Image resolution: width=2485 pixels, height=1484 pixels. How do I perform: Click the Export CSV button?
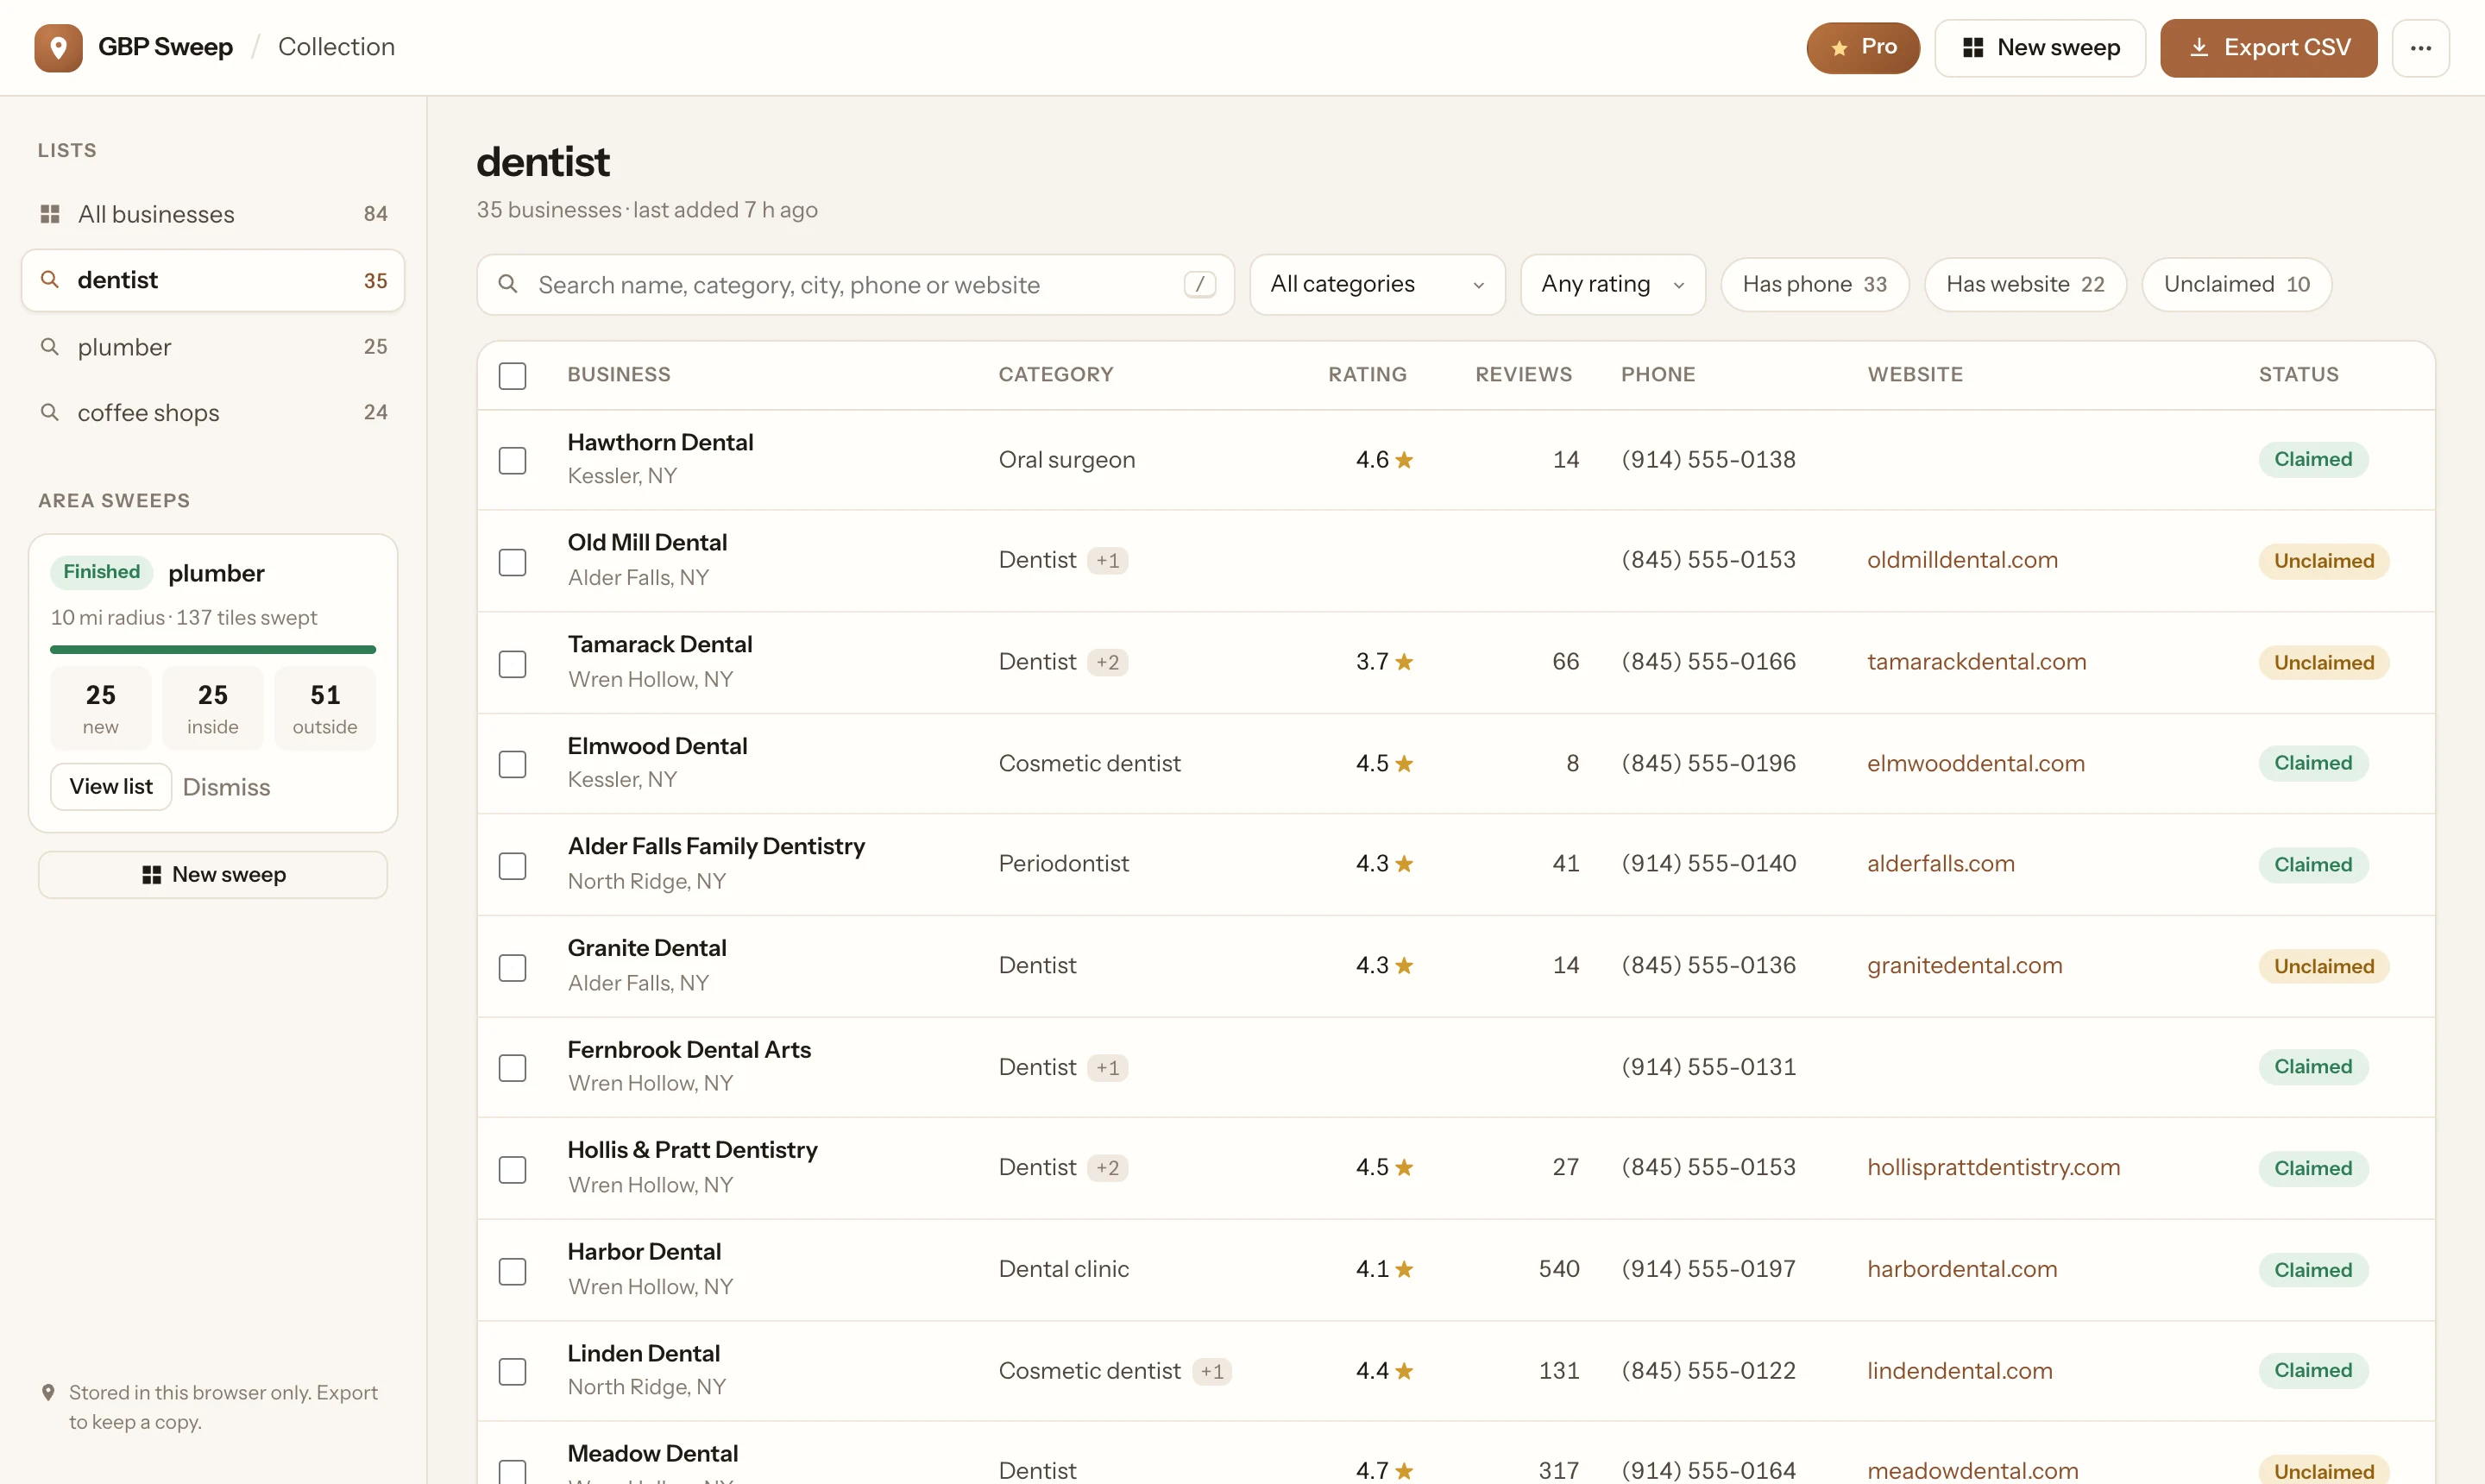pyautogui.click(x=2268, y=47)
